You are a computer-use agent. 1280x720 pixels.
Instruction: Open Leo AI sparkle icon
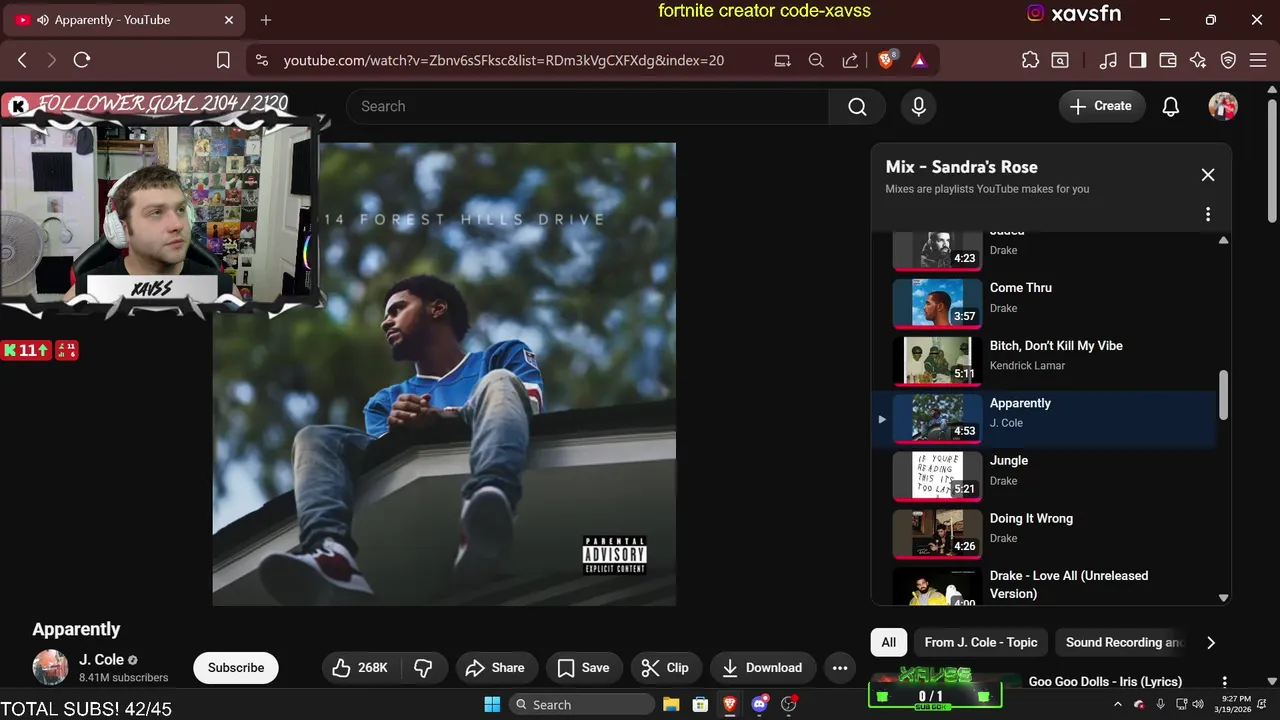coord(1198,60)
